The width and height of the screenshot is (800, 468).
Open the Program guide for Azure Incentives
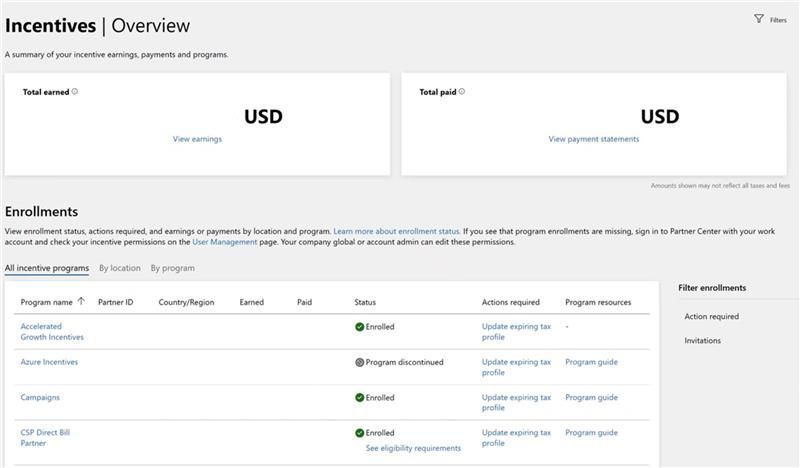tap(591, 362)
